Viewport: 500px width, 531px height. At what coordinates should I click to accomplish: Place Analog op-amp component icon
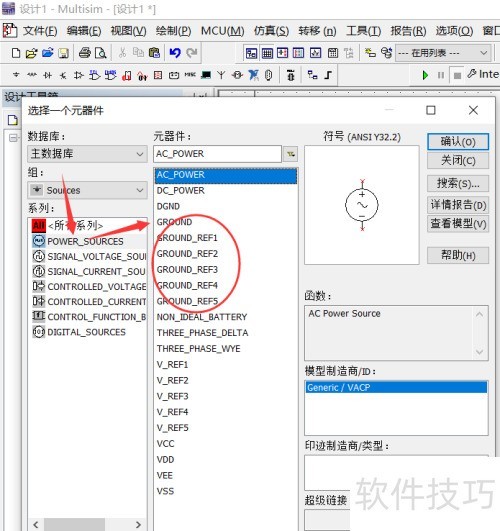click(x=79, y=75)
